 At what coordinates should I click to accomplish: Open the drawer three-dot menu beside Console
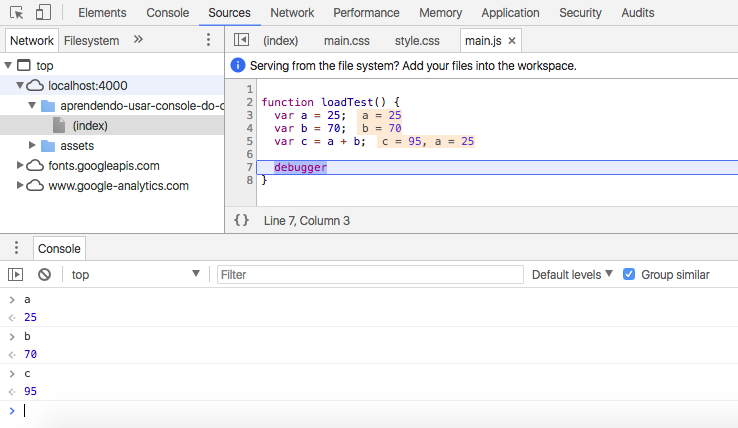[x=16, y=248]
